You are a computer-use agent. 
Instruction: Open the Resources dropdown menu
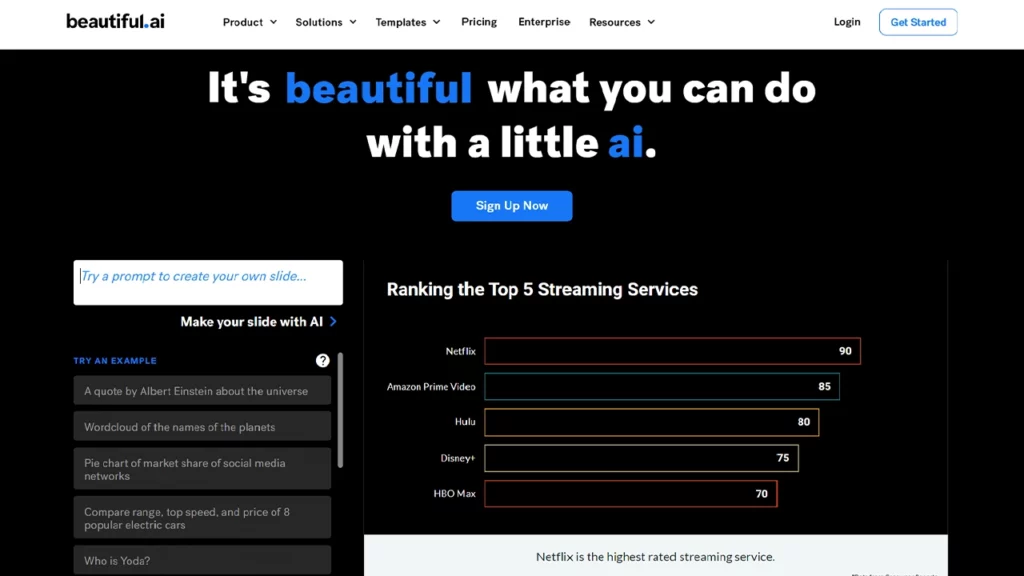pyautogui.click(x=622, y=22)
